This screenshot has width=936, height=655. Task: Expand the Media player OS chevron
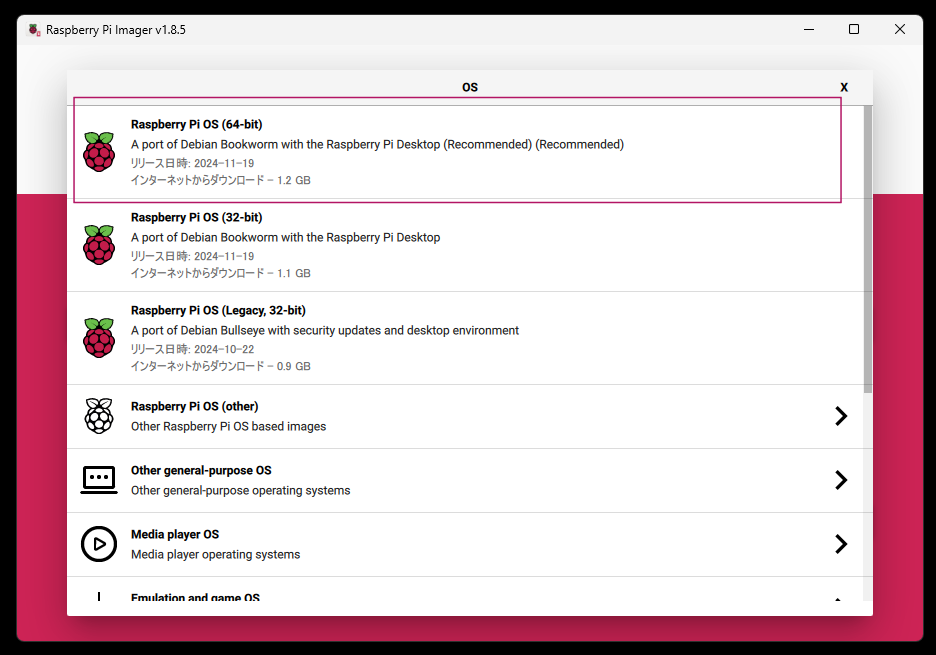point(841,544)
